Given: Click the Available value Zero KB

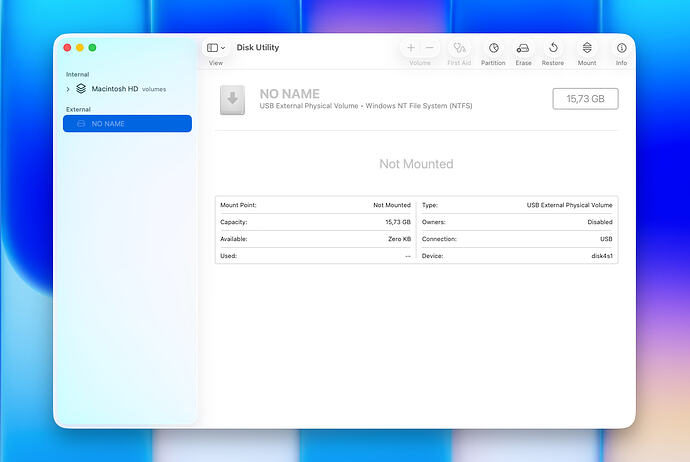Looking at the screenshot, I should (399, 239).
